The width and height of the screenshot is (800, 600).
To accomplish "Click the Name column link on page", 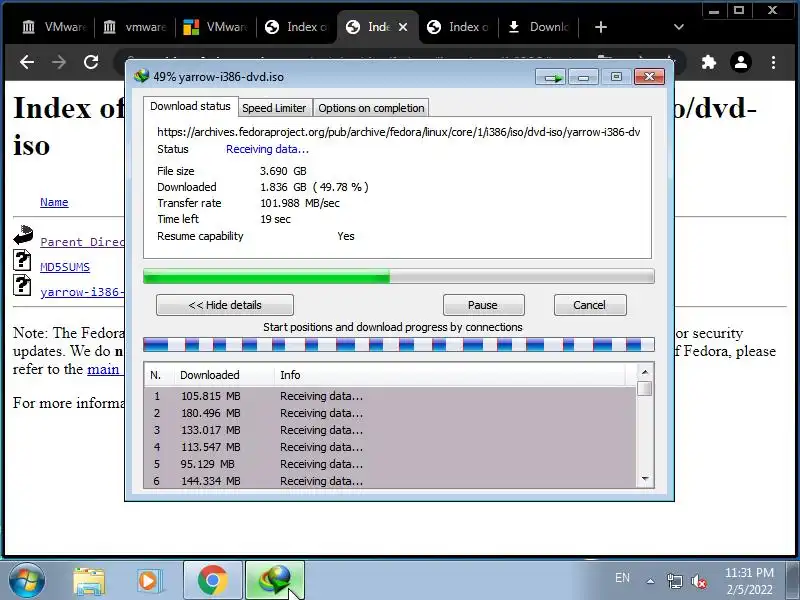I will click(x=54, y=202).
